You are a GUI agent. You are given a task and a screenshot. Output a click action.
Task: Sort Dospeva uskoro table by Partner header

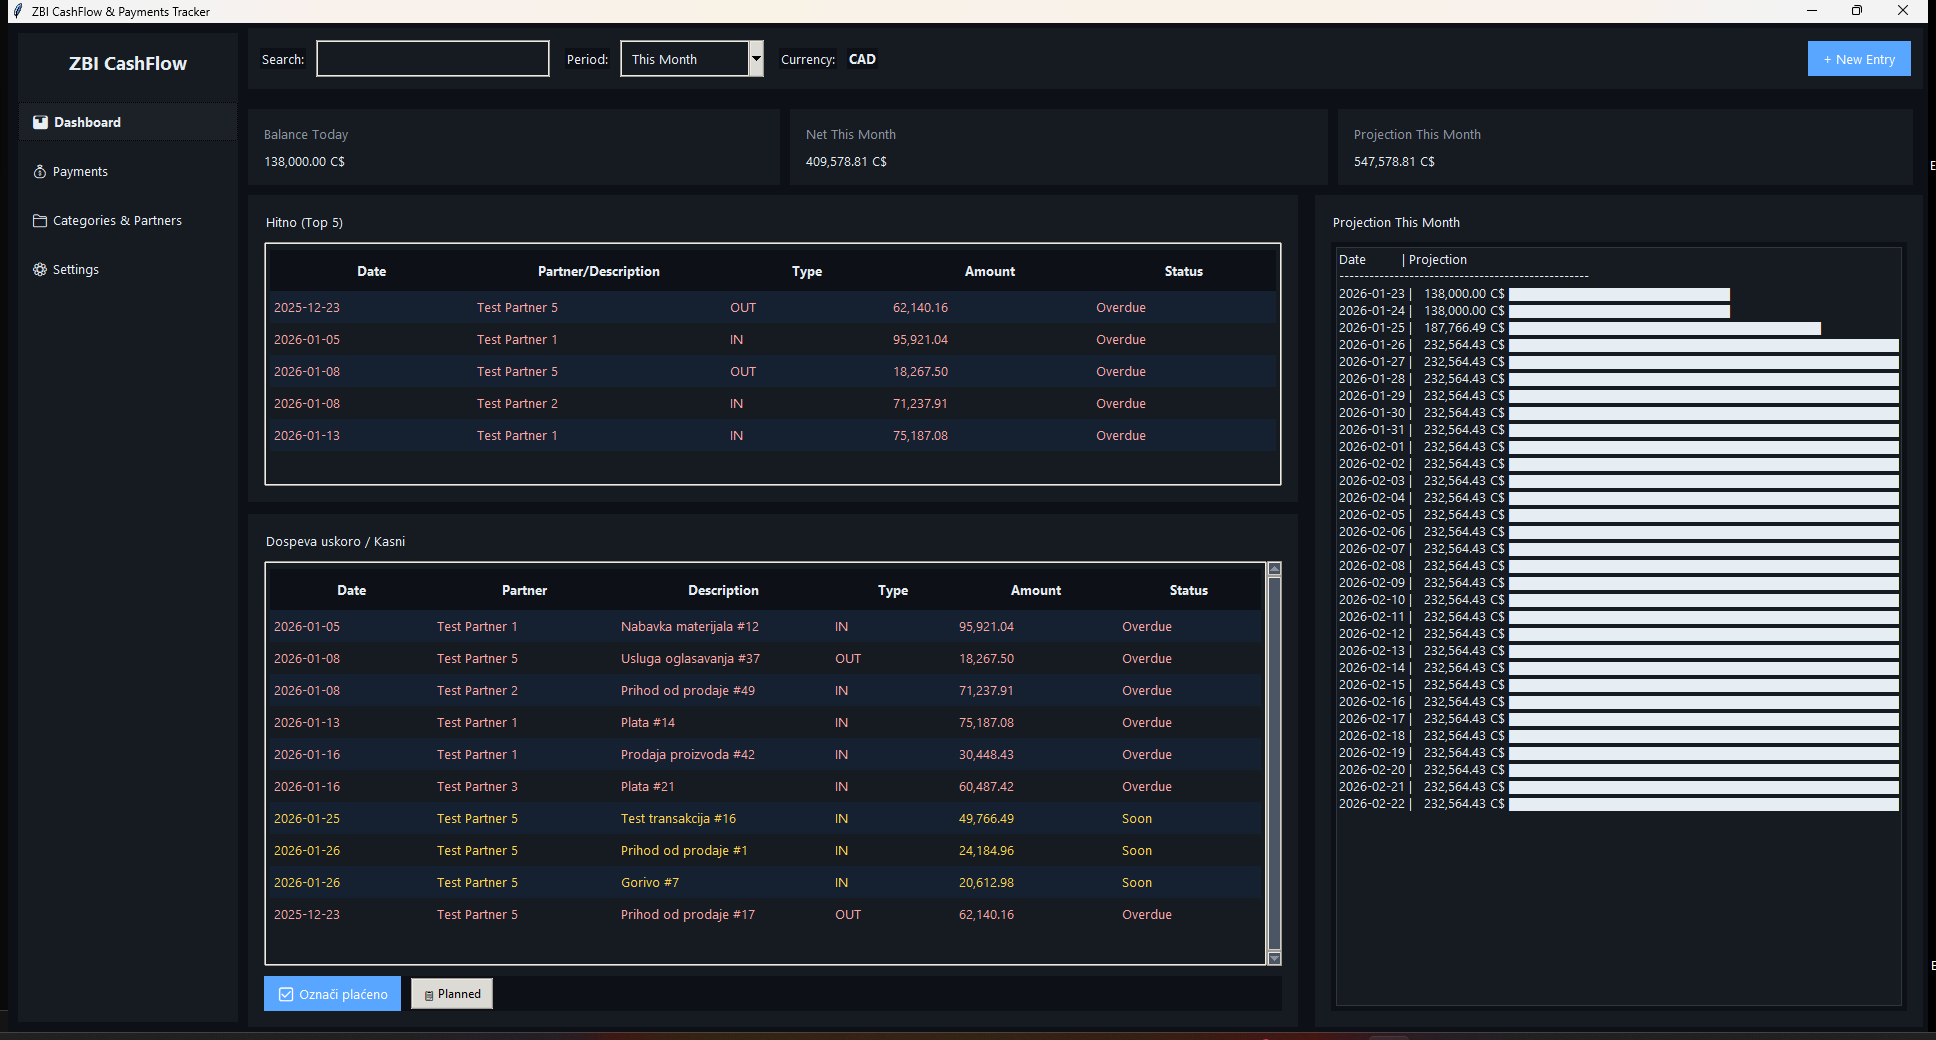524,590
